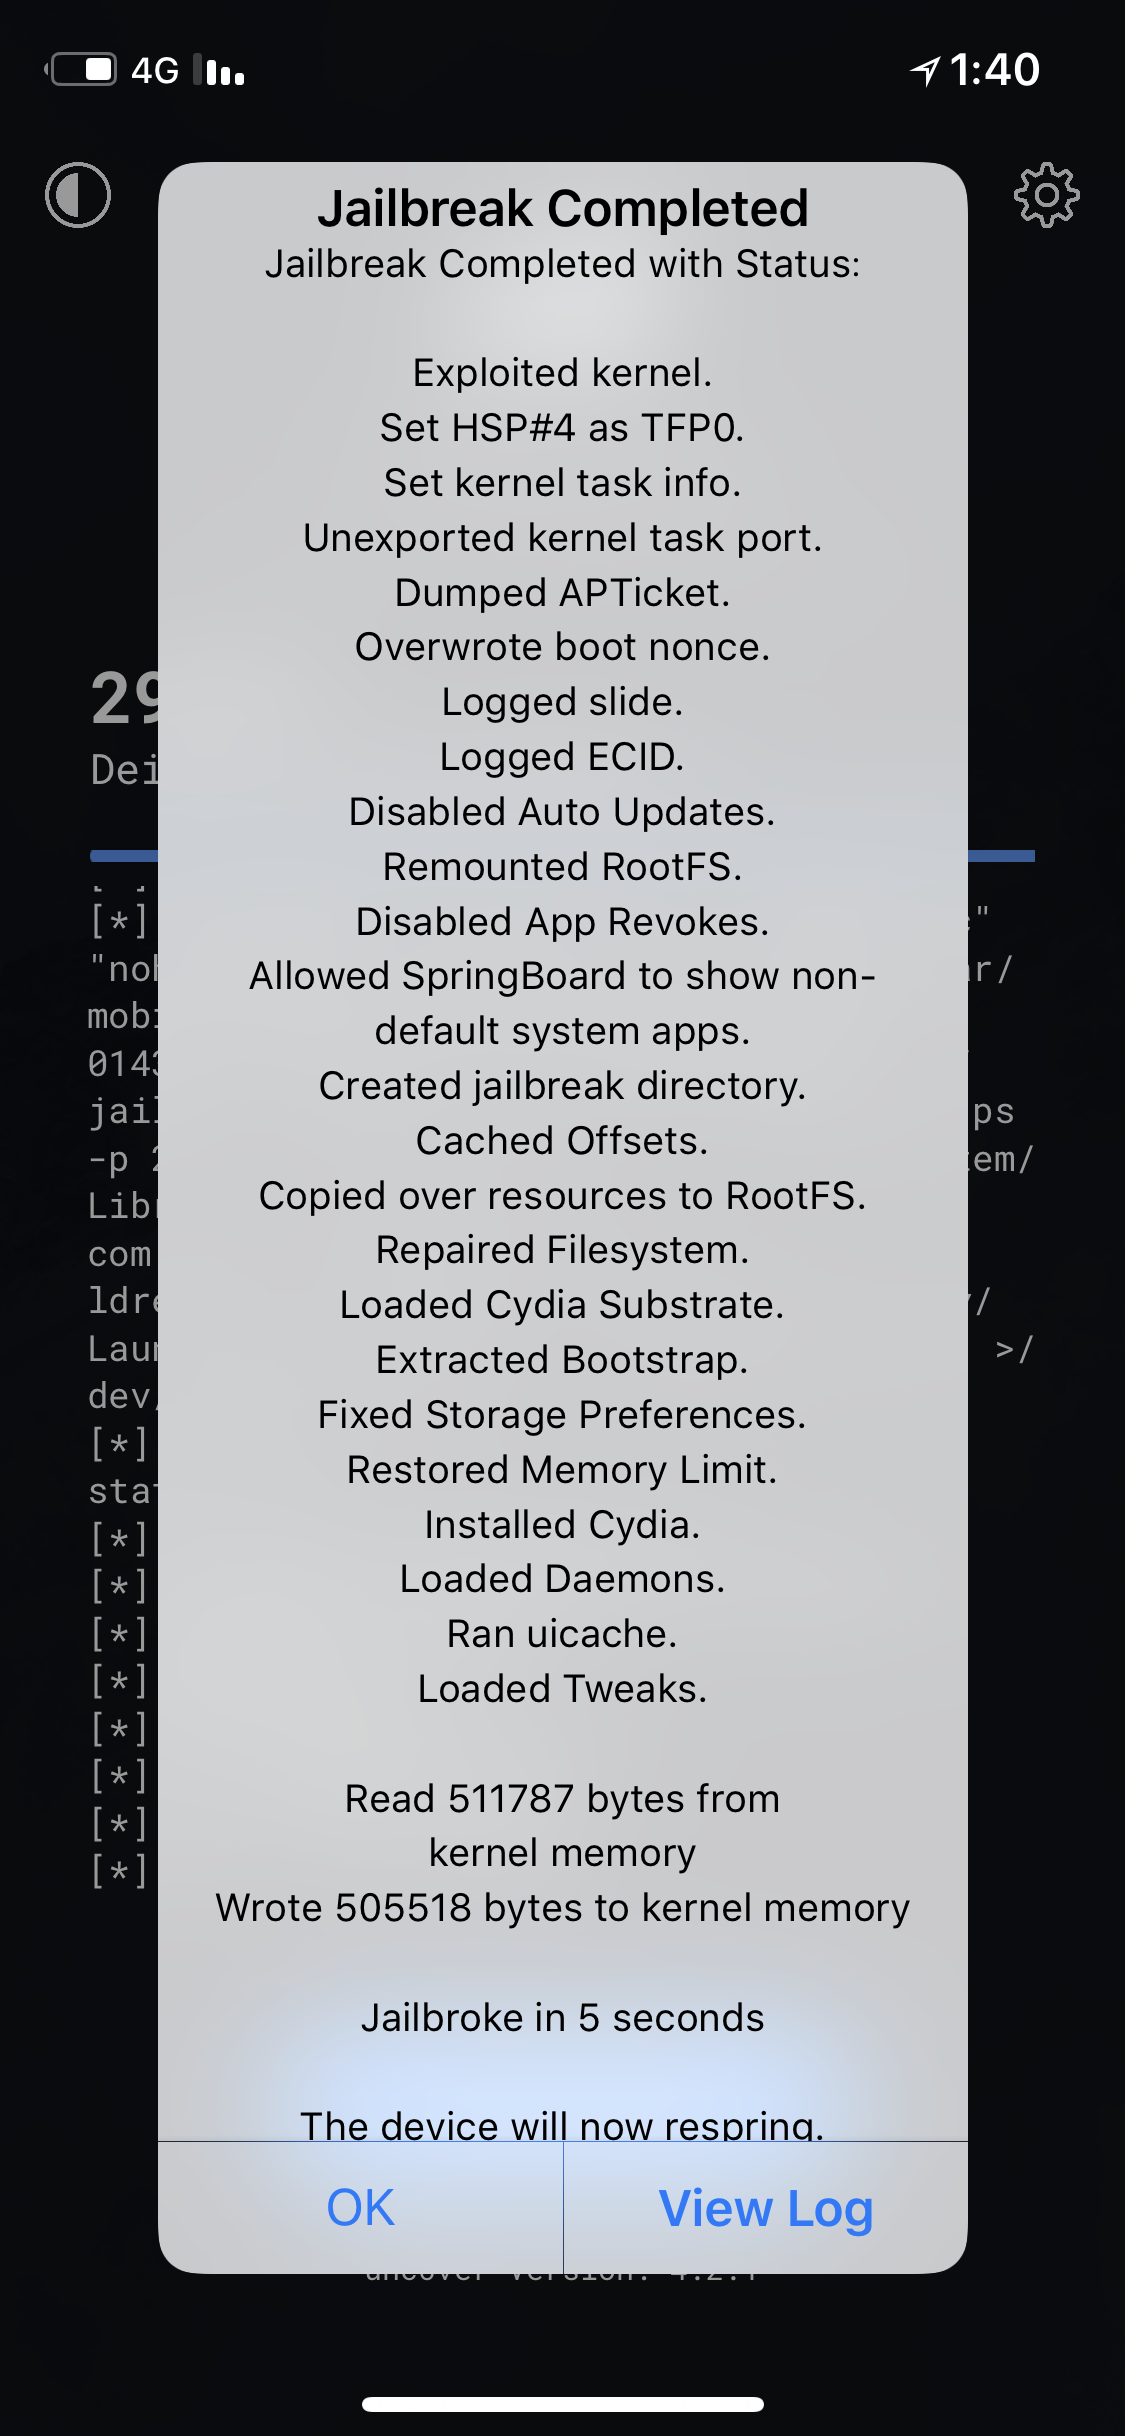The image size is (1125, 2436).
Task: Tap the "Jailbreak Completed" dialog title
Action: pyautogui.click(x=563, y=208)
